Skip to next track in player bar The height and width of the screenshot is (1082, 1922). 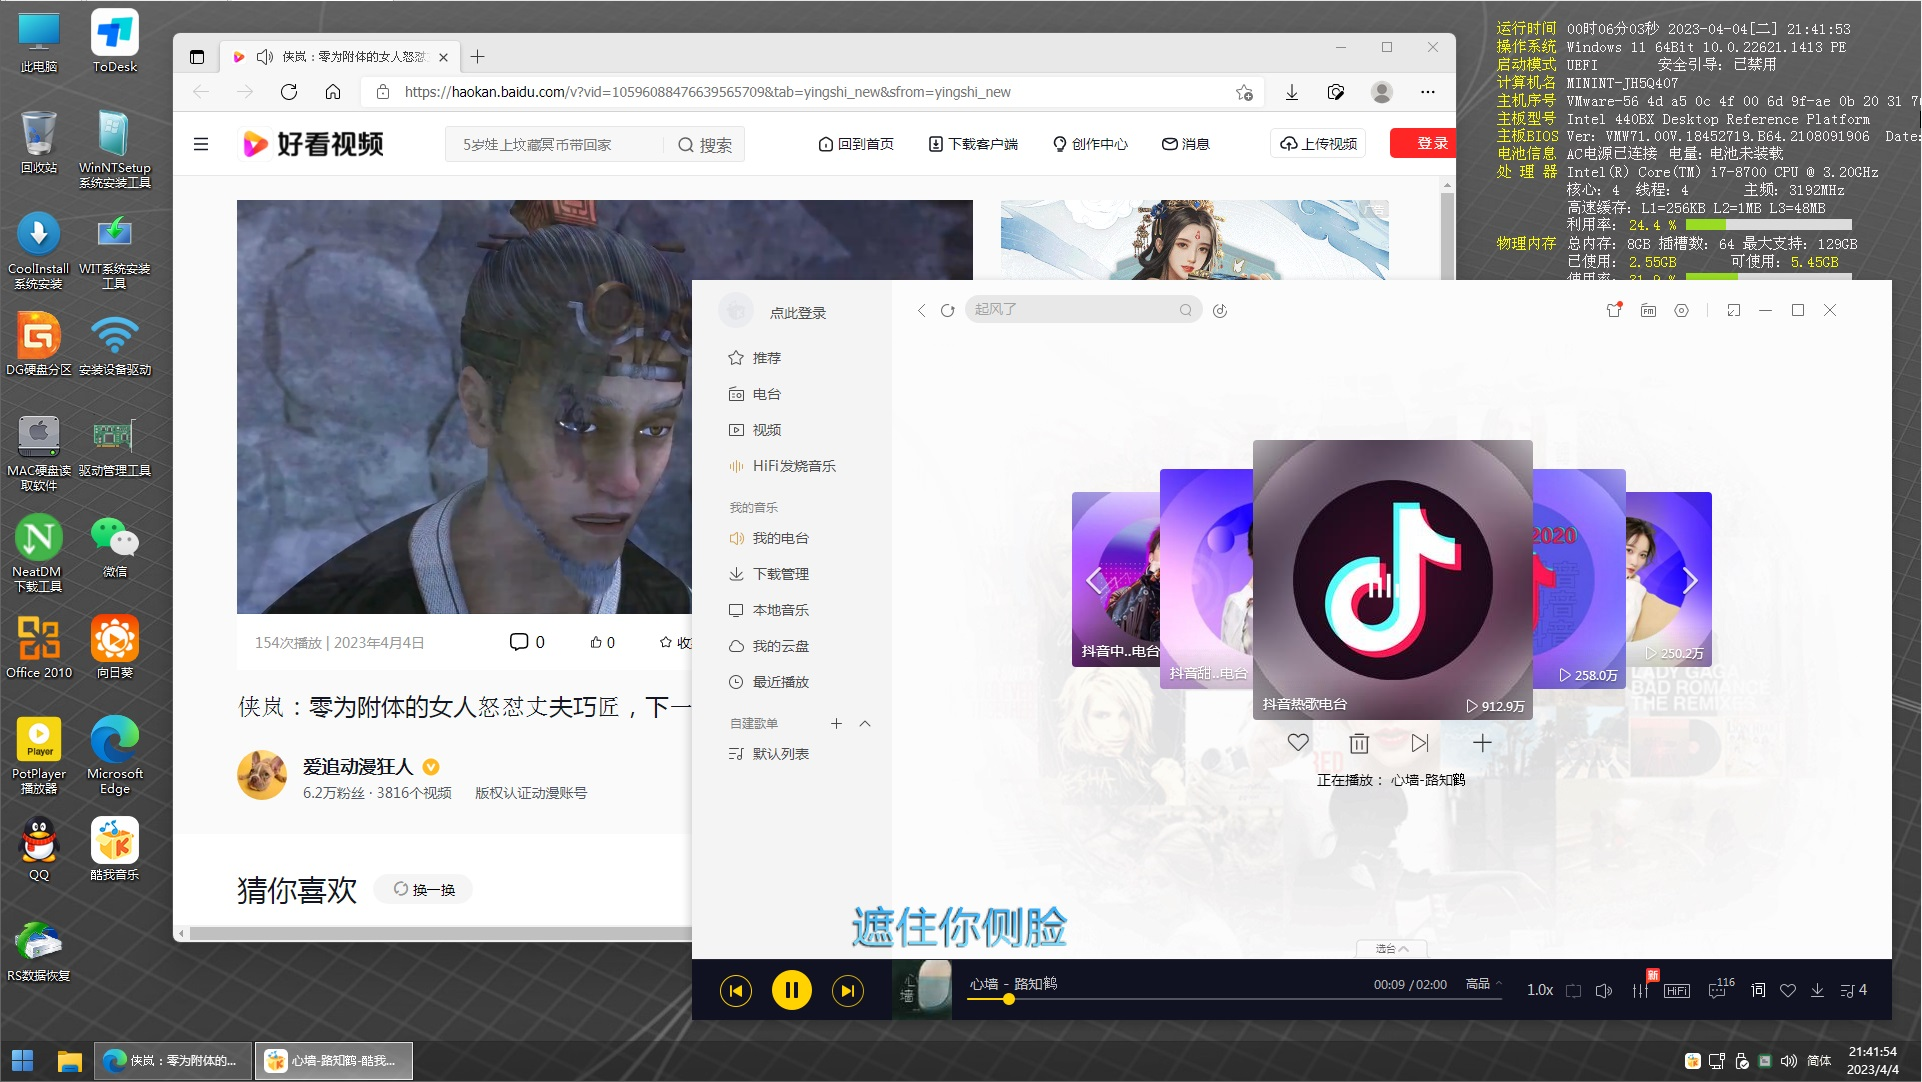click(847, 990)
